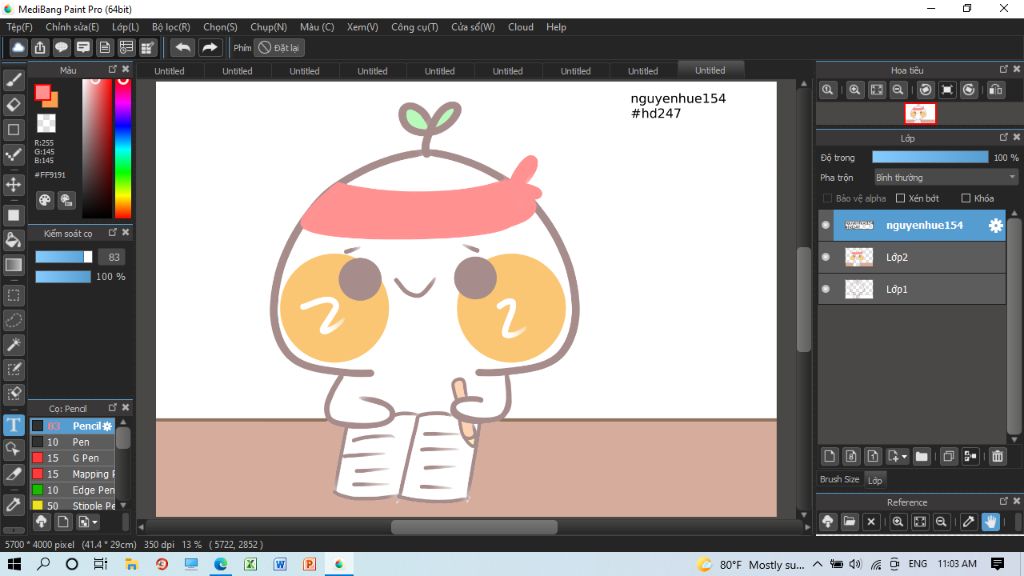Click the Windows Start button
This screenshot has width=1024, height=576.
14,564
